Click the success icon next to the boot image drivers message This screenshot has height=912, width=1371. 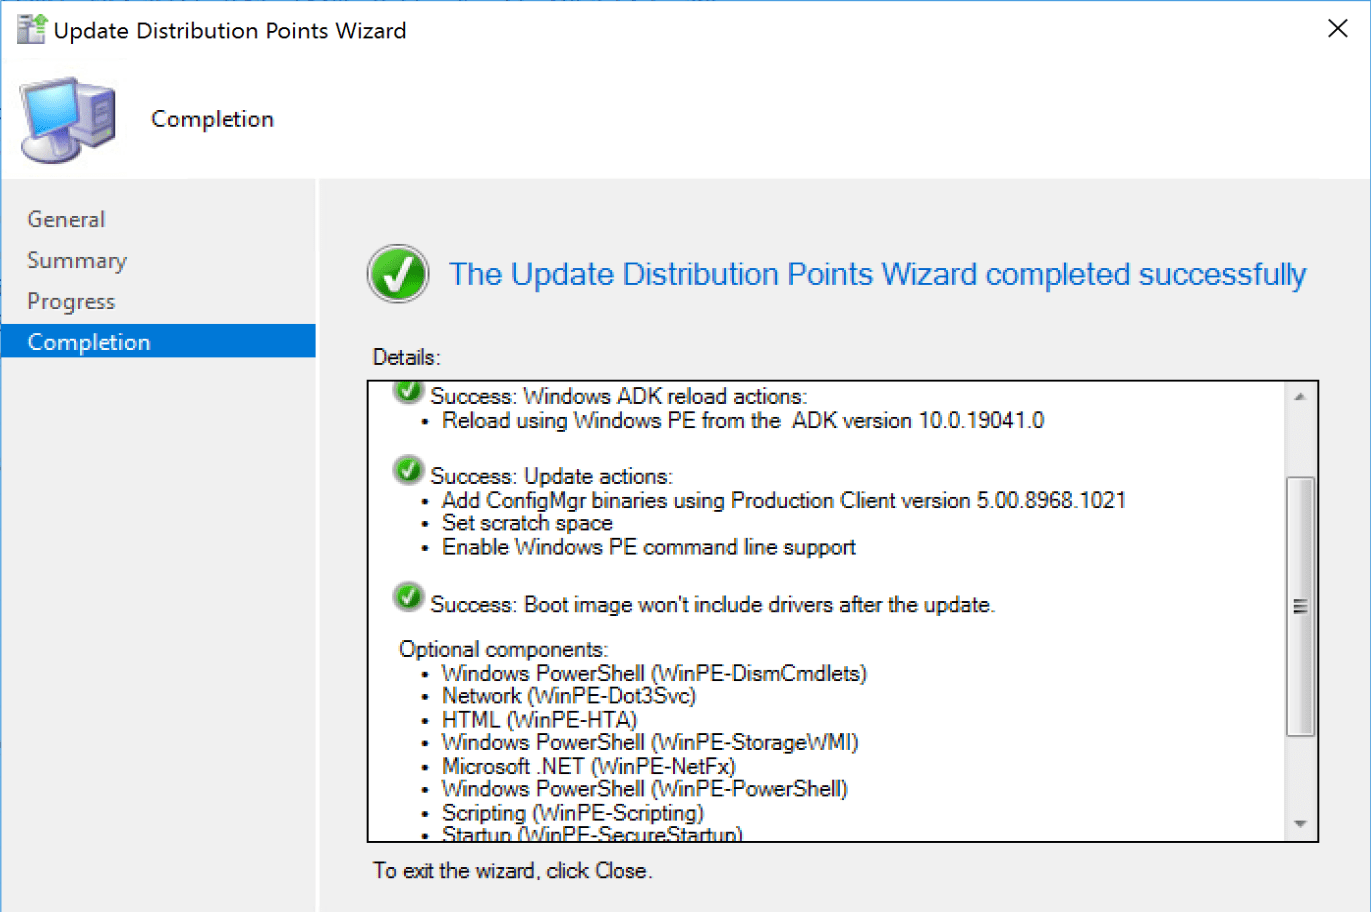(x=408, y=598)
